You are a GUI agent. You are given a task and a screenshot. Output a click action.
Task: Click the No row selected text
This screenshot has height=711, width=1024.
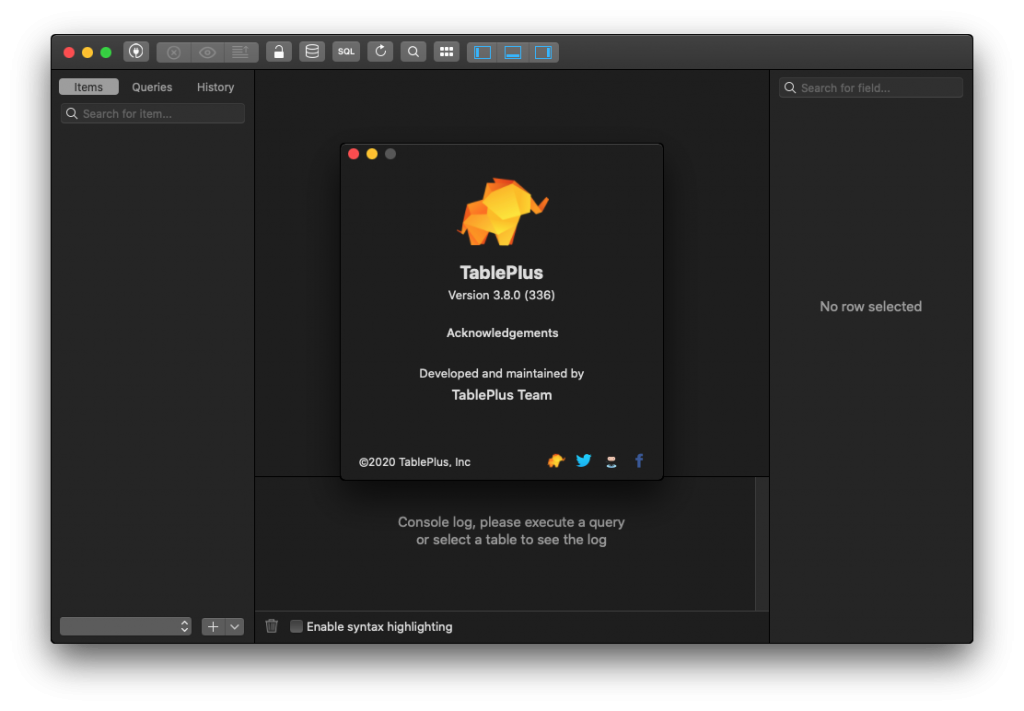coord(871,307)
